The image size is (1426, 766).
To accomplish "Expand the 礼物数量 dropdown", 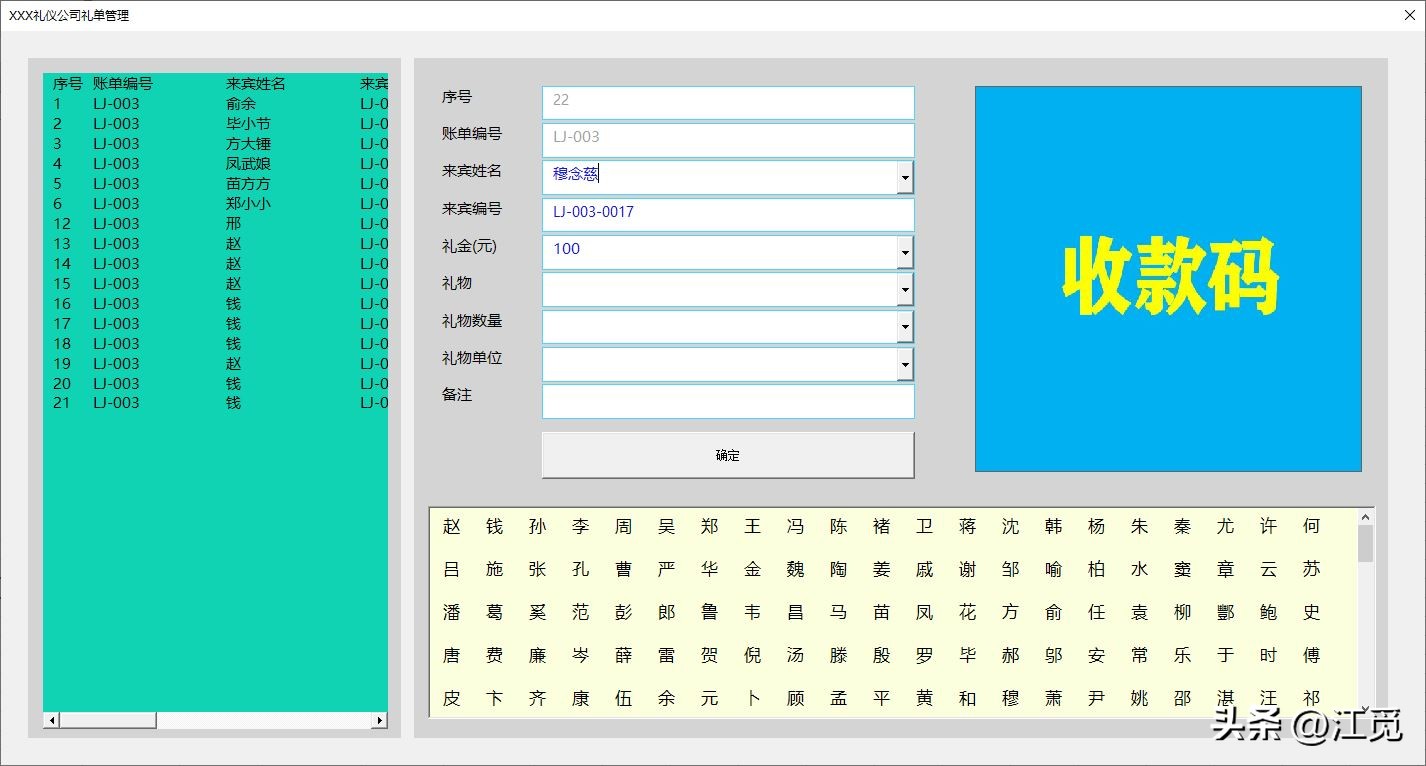I will pos(906,326).
